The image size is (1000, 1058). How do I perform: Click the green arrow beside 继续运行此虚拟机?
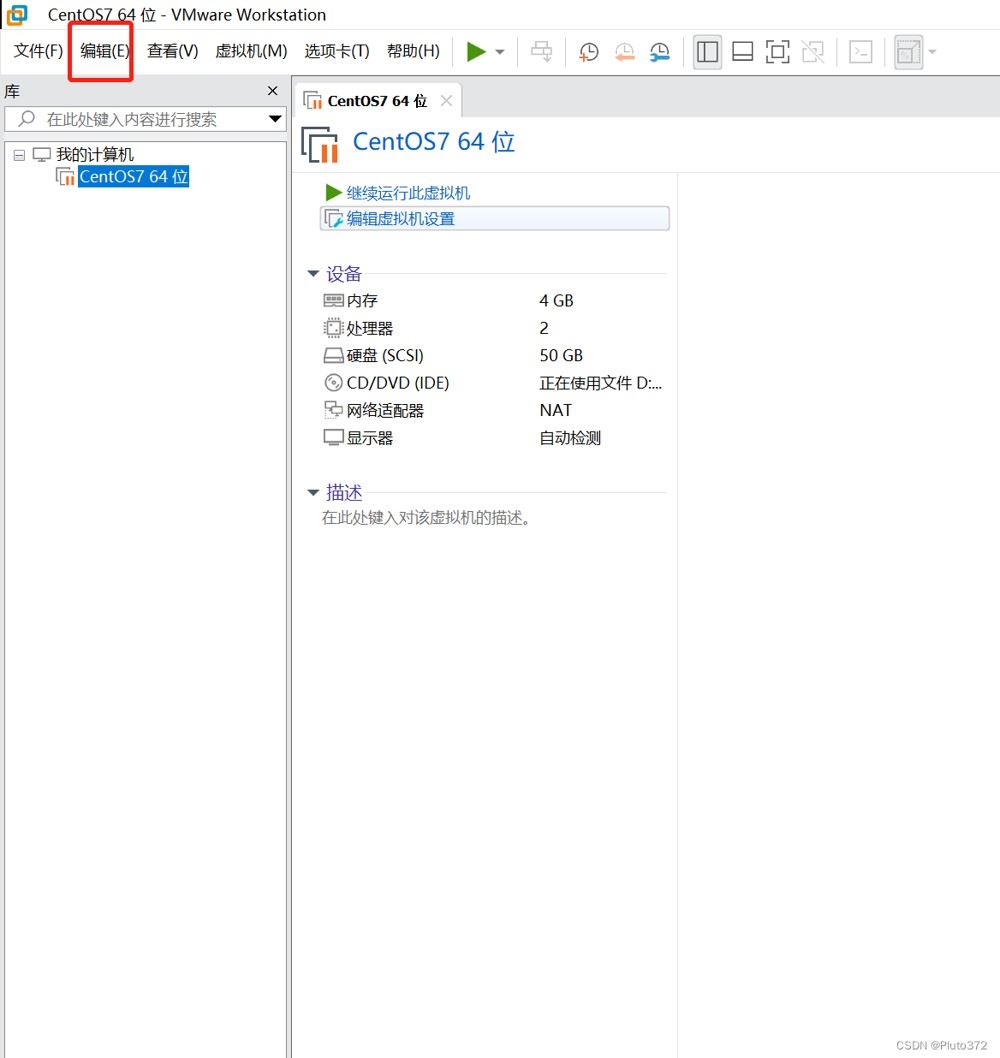[333, 193]
